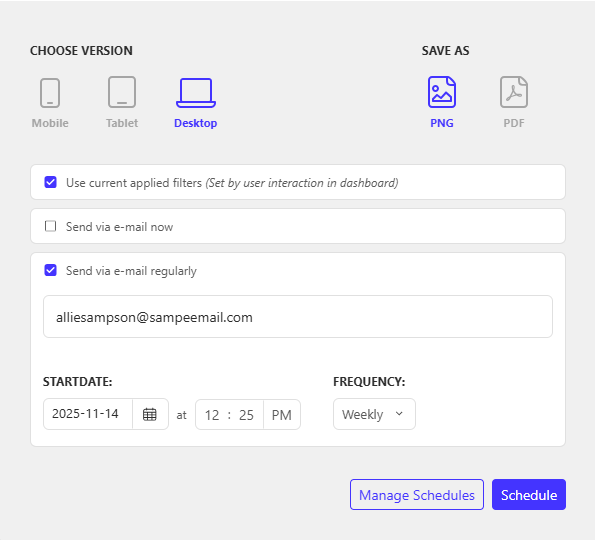Image resolution: width=595 pixels, height=540 pixels.
Task: Click the SAVE AS heading
Action: coord(445,50)
